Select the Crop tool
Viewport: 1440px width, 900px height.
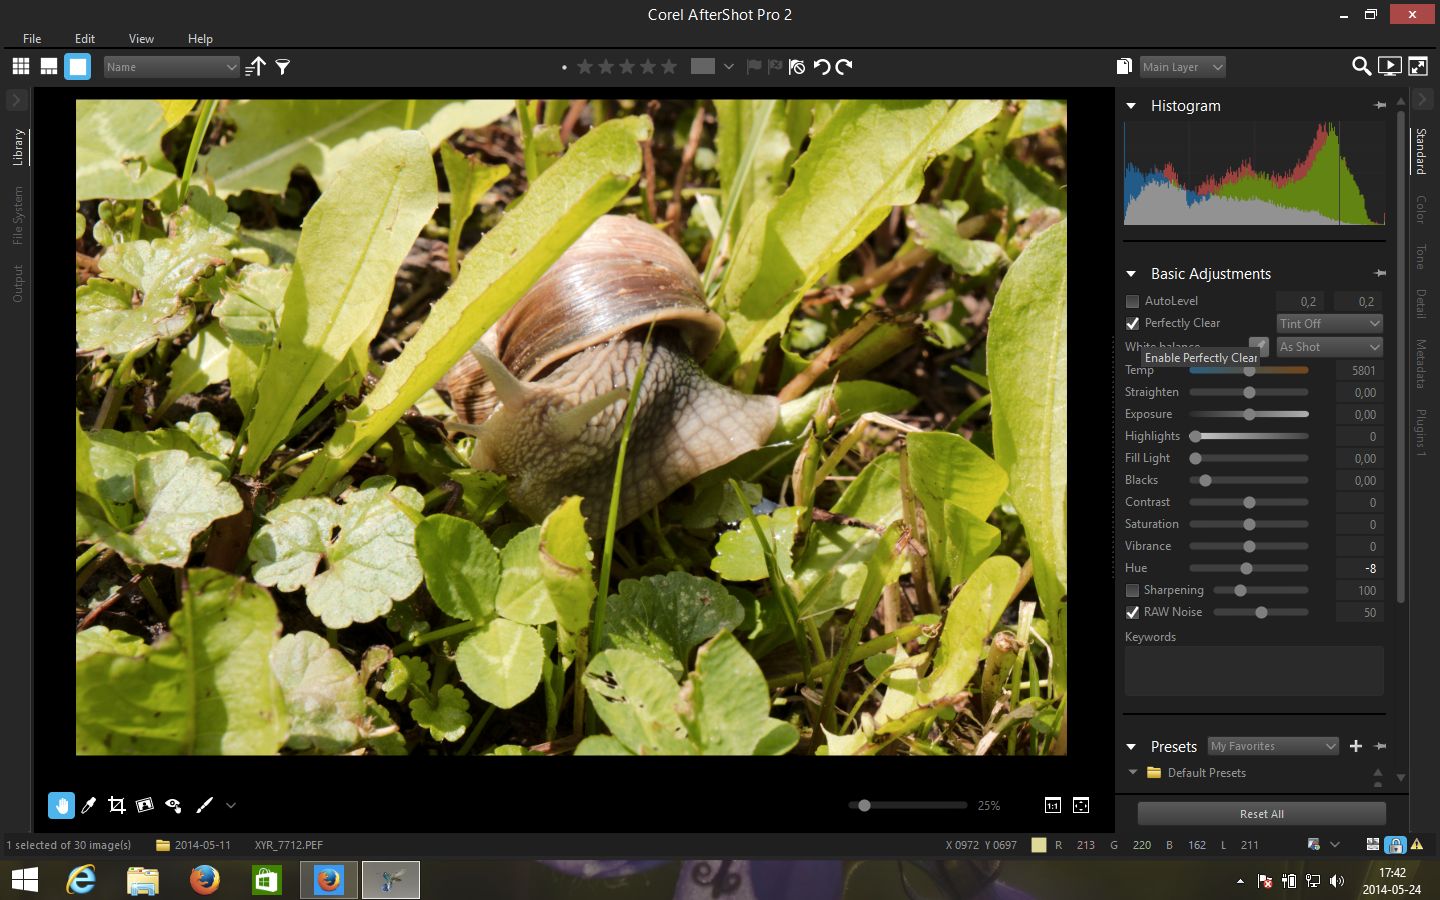pyautogui.click(x=116, y=805)
